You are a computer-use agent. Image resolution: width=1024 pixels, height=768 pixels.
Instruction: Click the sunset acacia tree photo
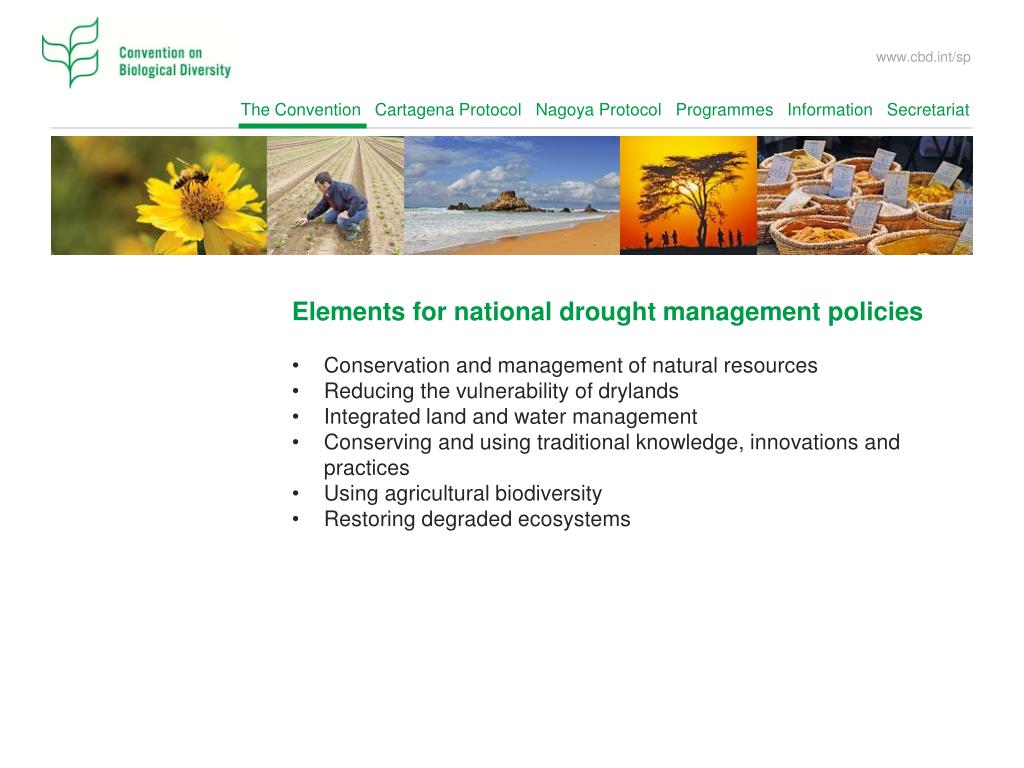coord(688,195)
